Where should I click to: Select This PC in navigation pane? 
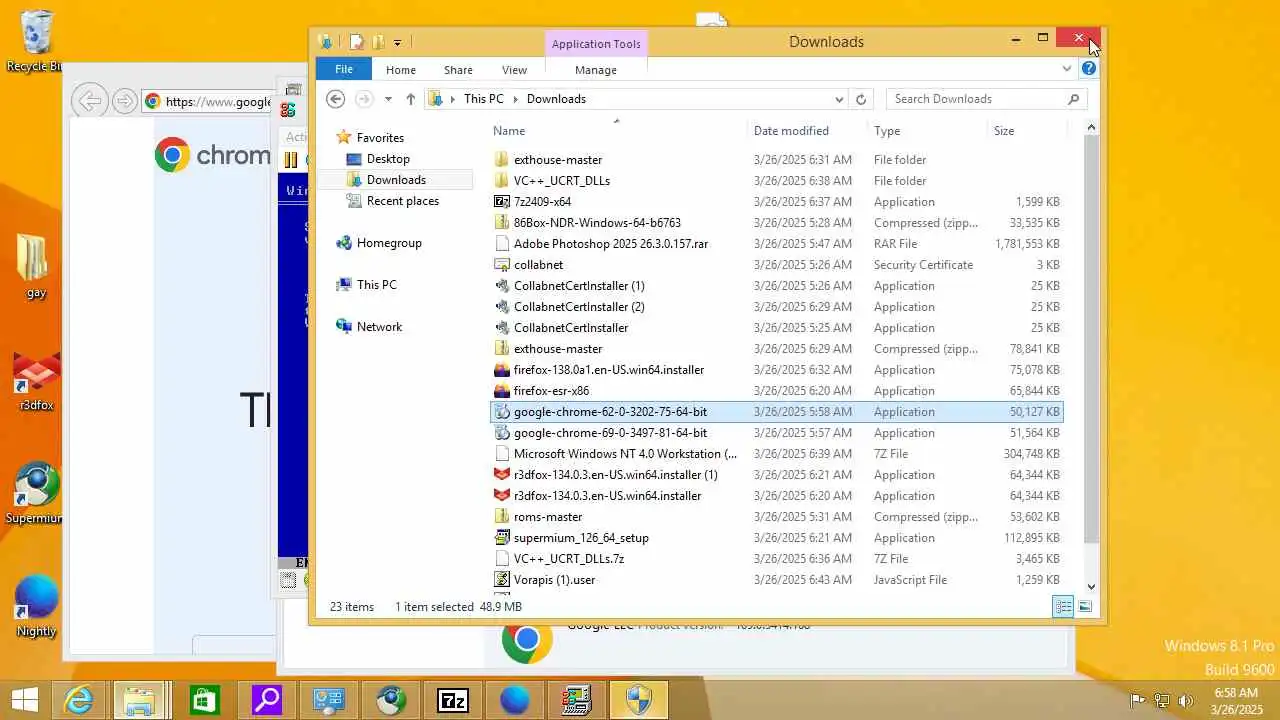click(x=376, y=285)
